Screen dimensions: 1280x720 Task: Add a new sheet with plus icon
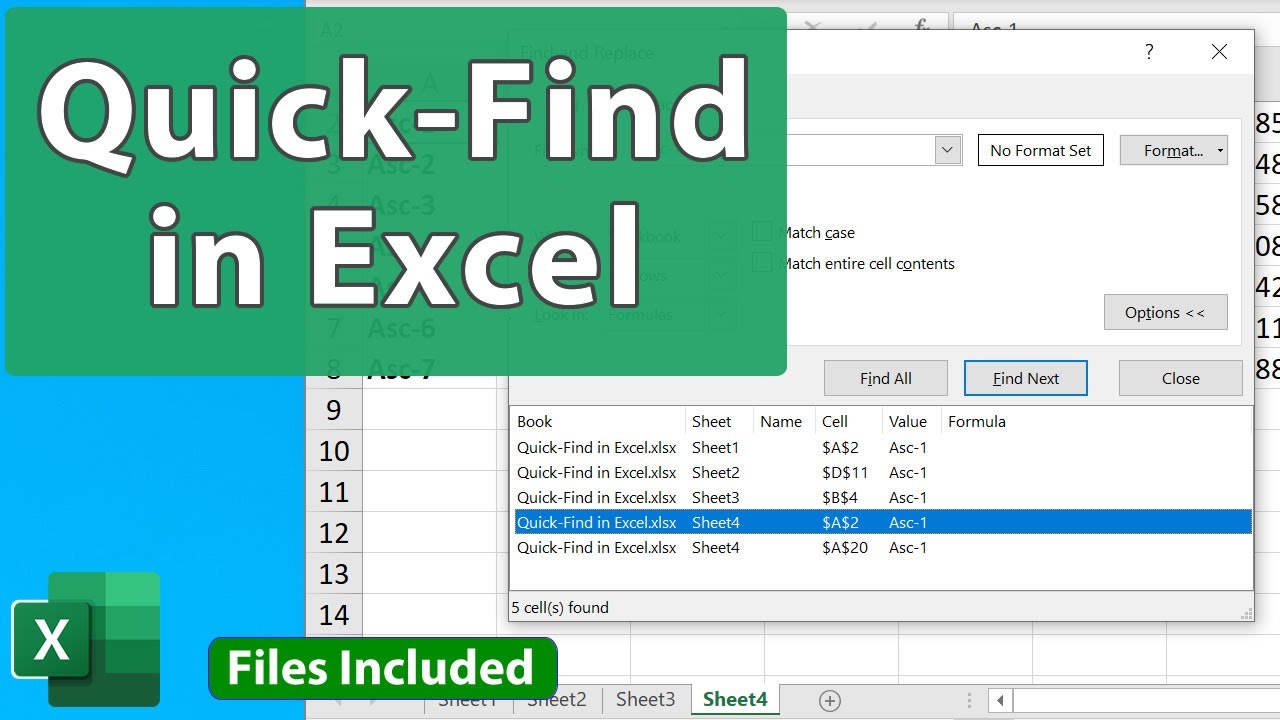(x=829, y=700)
